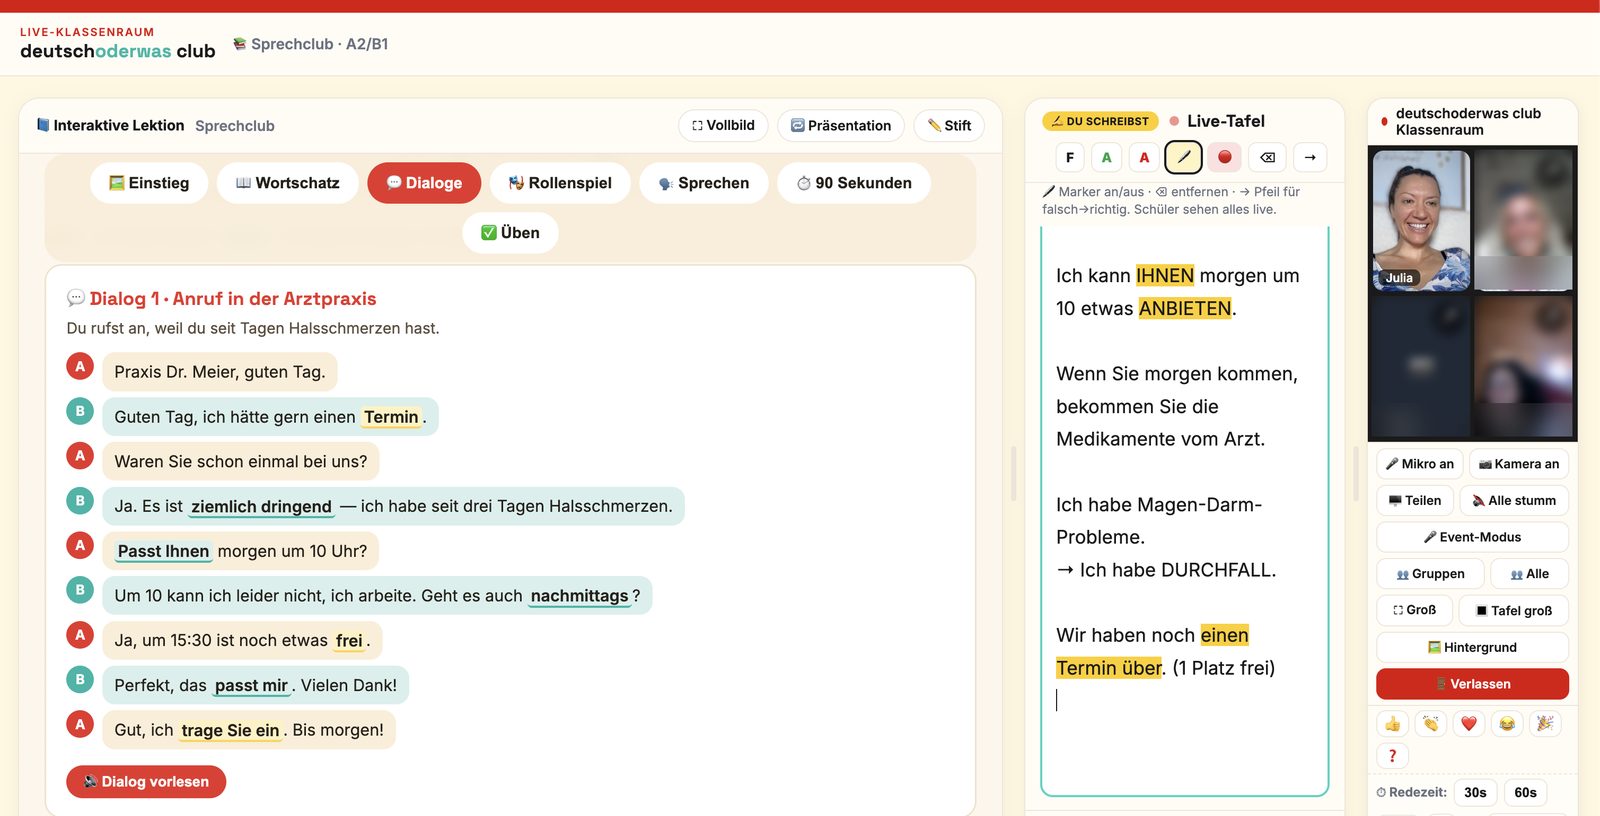This screenshot has width=1600, height=816.
Task: Open the Sprechen tab
Action: pyautogui.click(x=704, y=183)
